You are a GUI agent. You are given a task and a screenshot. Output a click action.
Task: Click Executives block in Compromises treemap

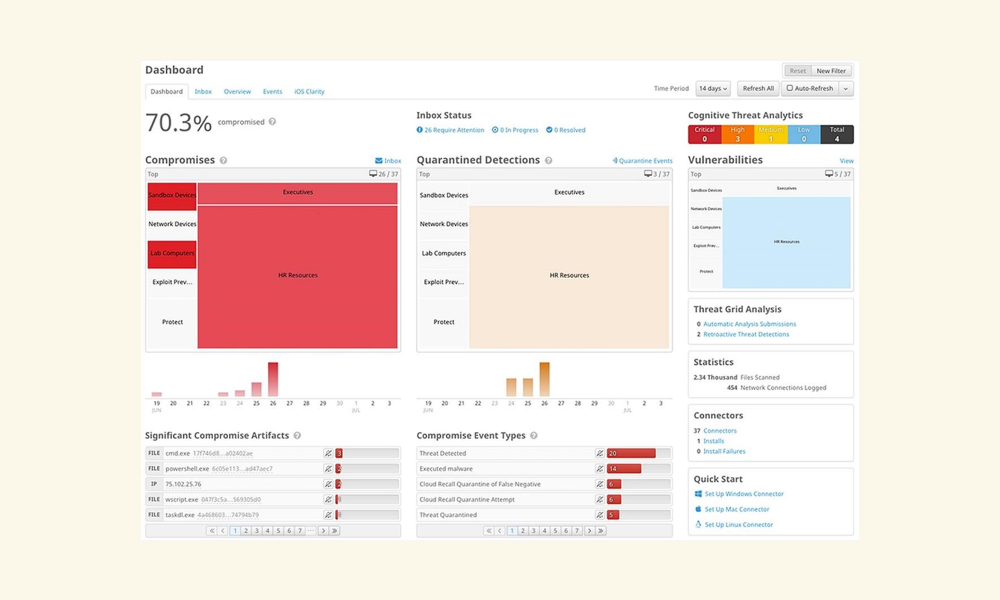[298, 193]
